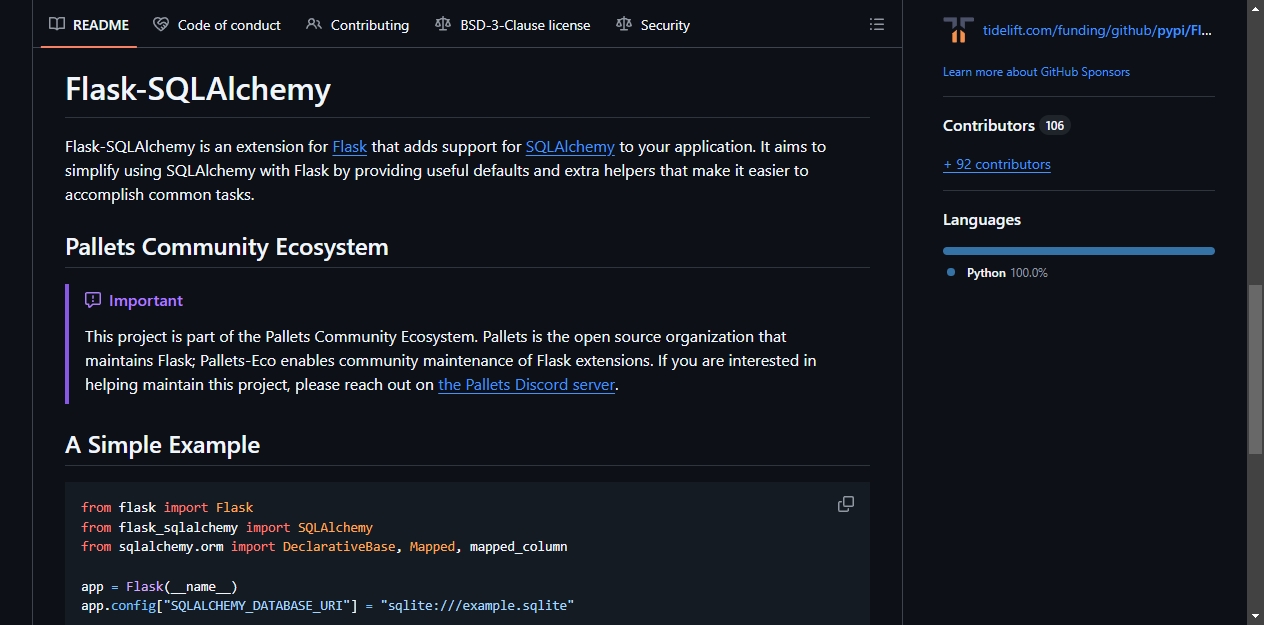
Task: Click the scrollbar down arrow
Action: pyautogui.click(x=1255, y=615)
